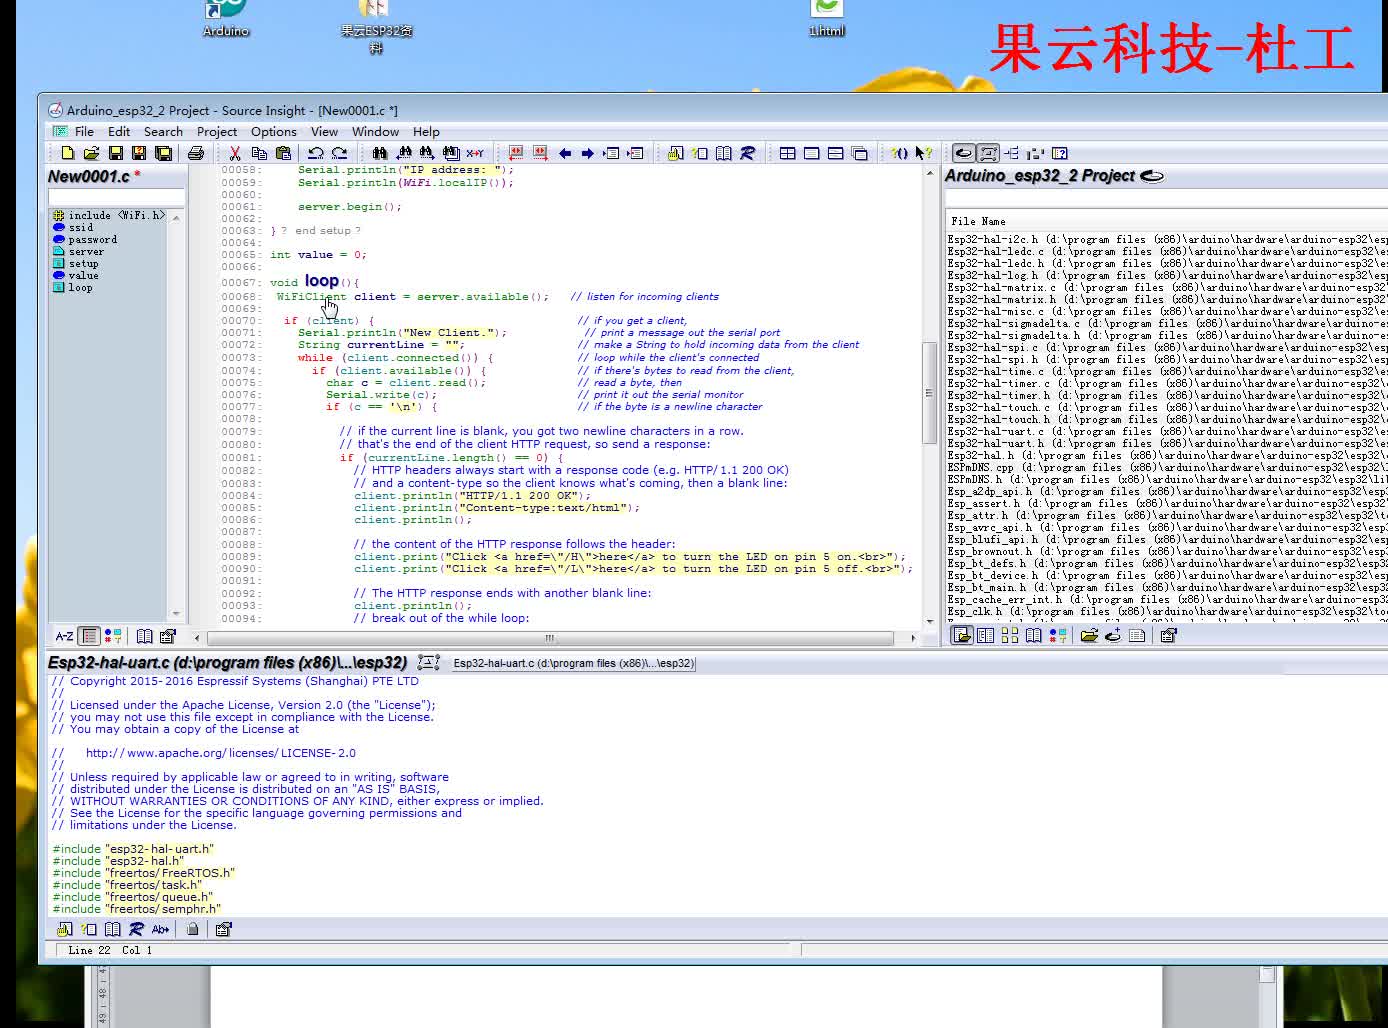Click the project file filter input field
1388x1028 pixels.
1166,198
